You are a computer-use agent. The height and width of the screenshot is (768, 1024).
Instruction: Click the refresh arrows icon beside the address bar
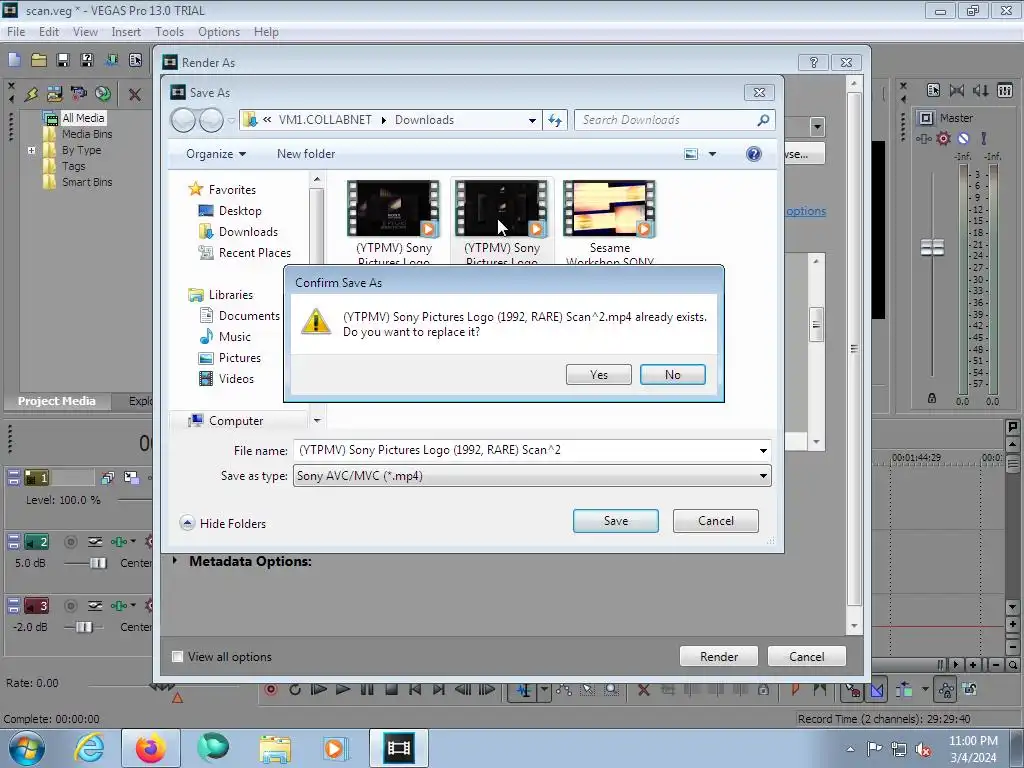point(555,120)
